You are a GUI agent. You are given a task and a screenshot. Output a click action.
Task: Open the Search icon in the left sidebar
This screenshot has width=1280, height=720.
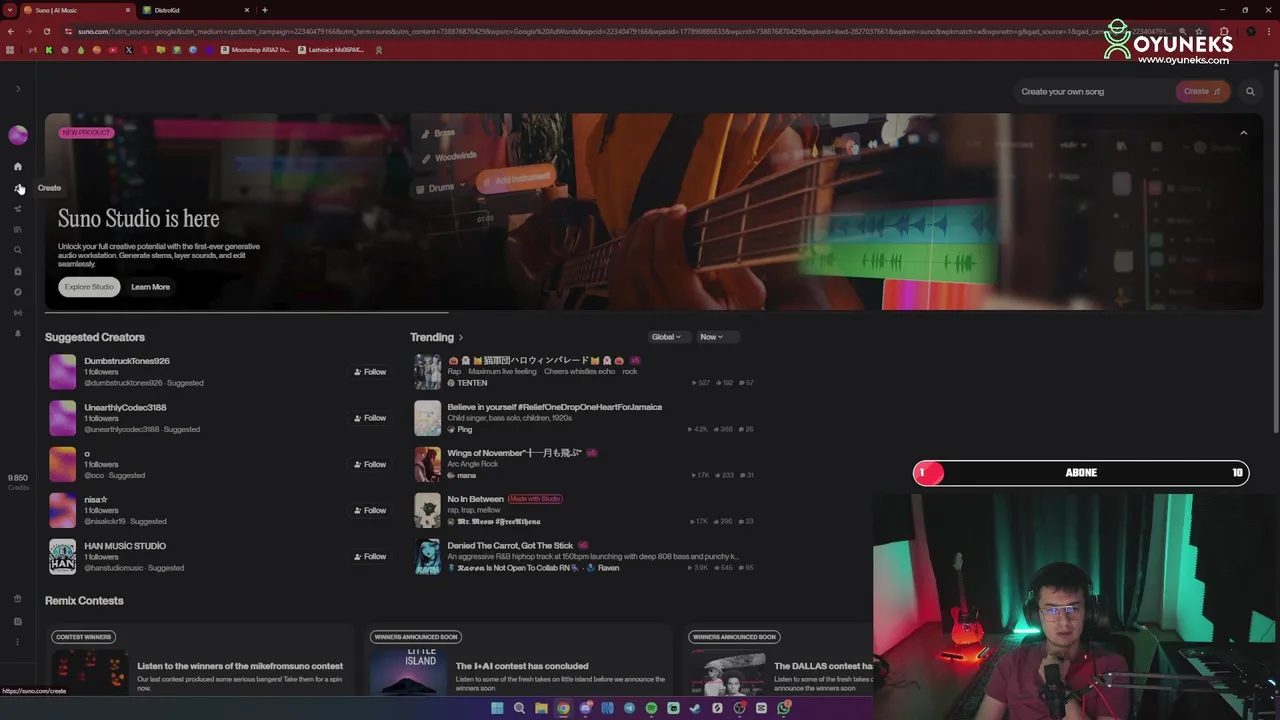pos(17,250)
